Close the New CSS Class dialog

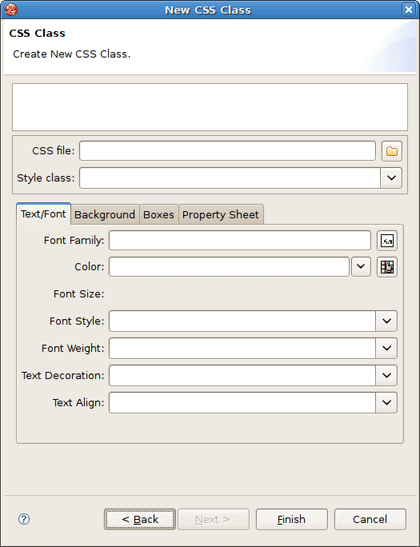click(x=408, y=9)
